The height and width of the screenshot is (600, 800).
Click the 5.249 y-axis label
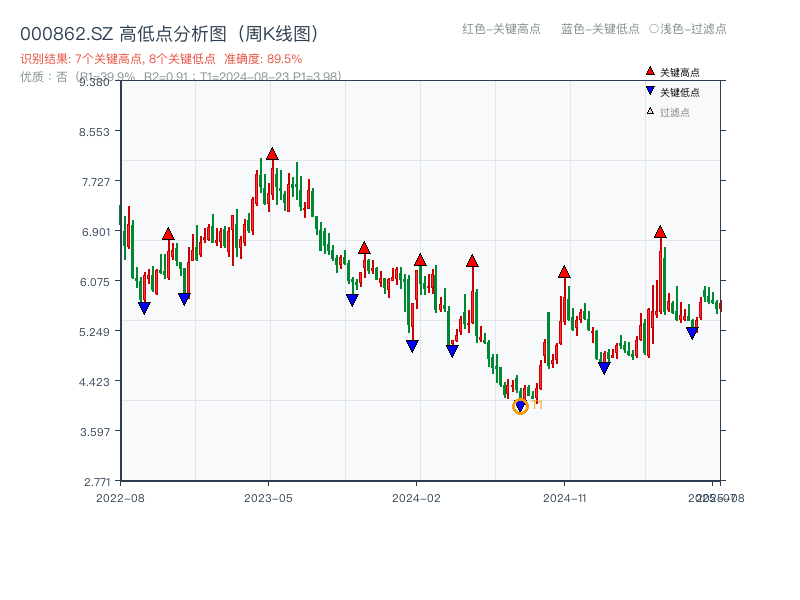(94, 332)
